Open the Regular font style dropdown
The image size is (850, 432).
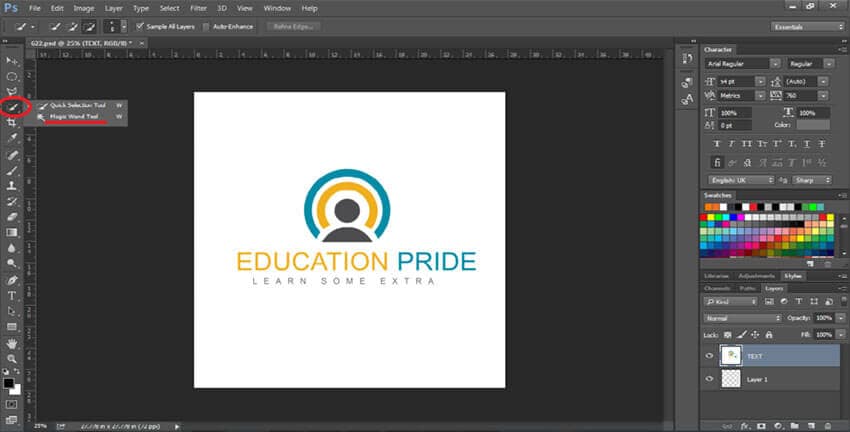coord(828,64)
